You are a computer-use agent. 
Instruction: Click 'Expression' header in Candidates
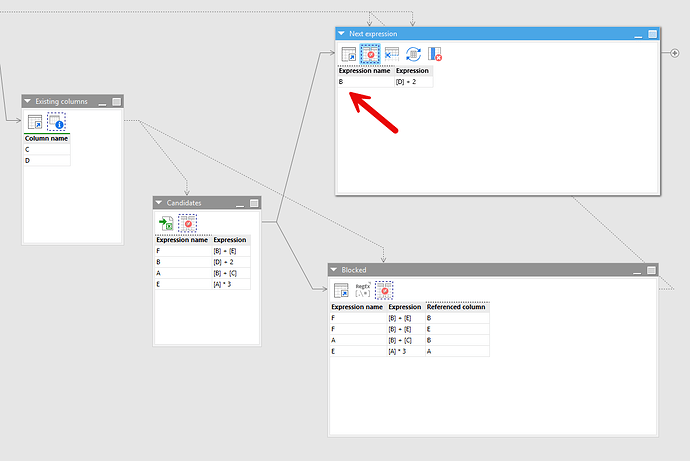231,240
